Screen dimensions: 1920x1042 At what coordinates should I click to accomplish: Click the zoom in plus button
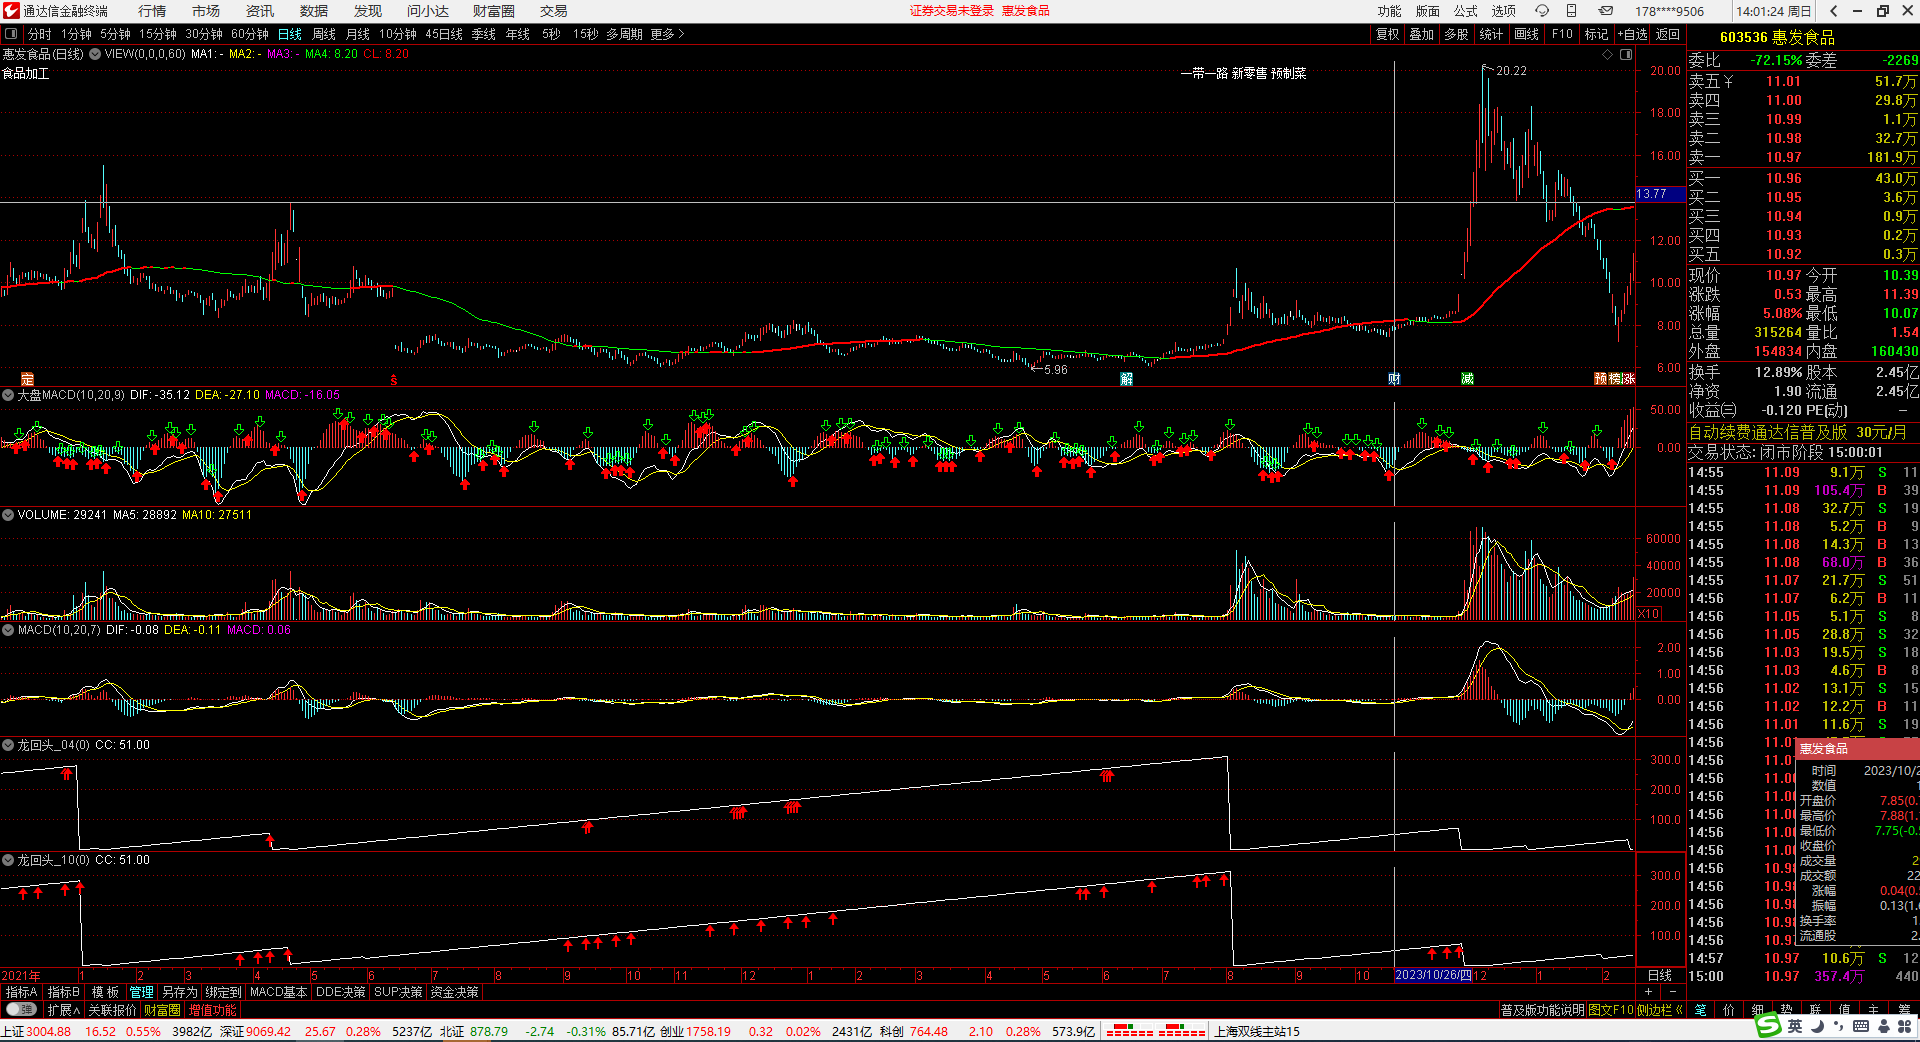pyautogui.click(x=1648, y=992)
